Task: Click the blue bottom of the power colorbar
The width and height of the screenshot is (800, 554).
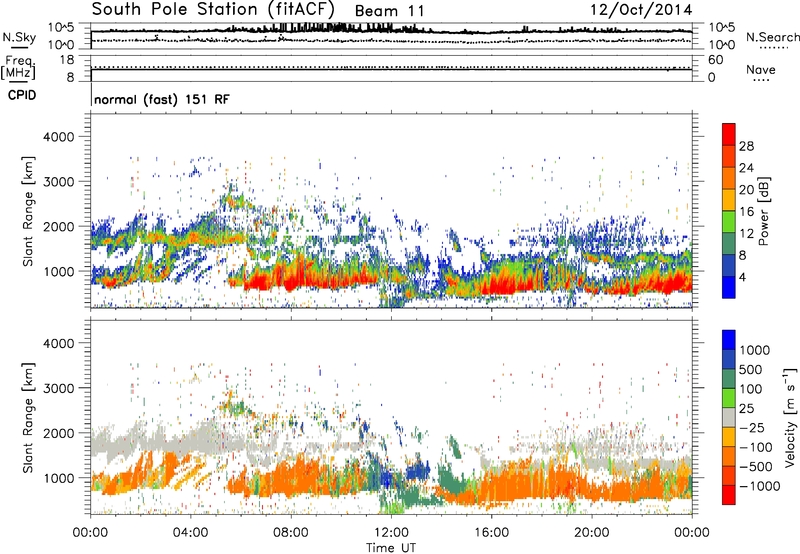Action: pos(729,287)
